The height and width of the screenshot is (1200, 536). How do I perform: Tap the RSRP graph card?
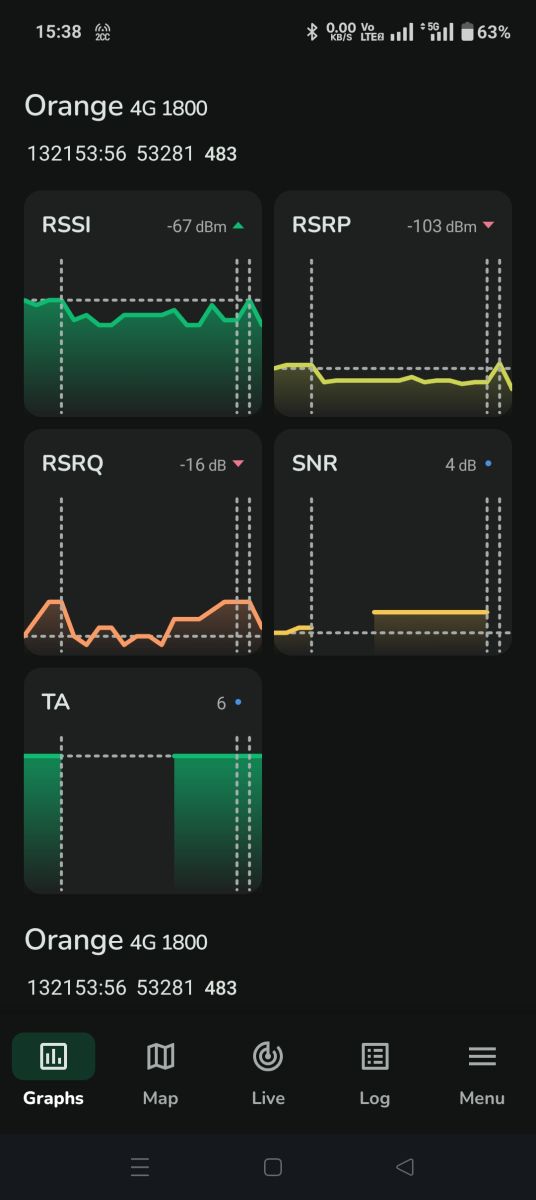point(393,303)
